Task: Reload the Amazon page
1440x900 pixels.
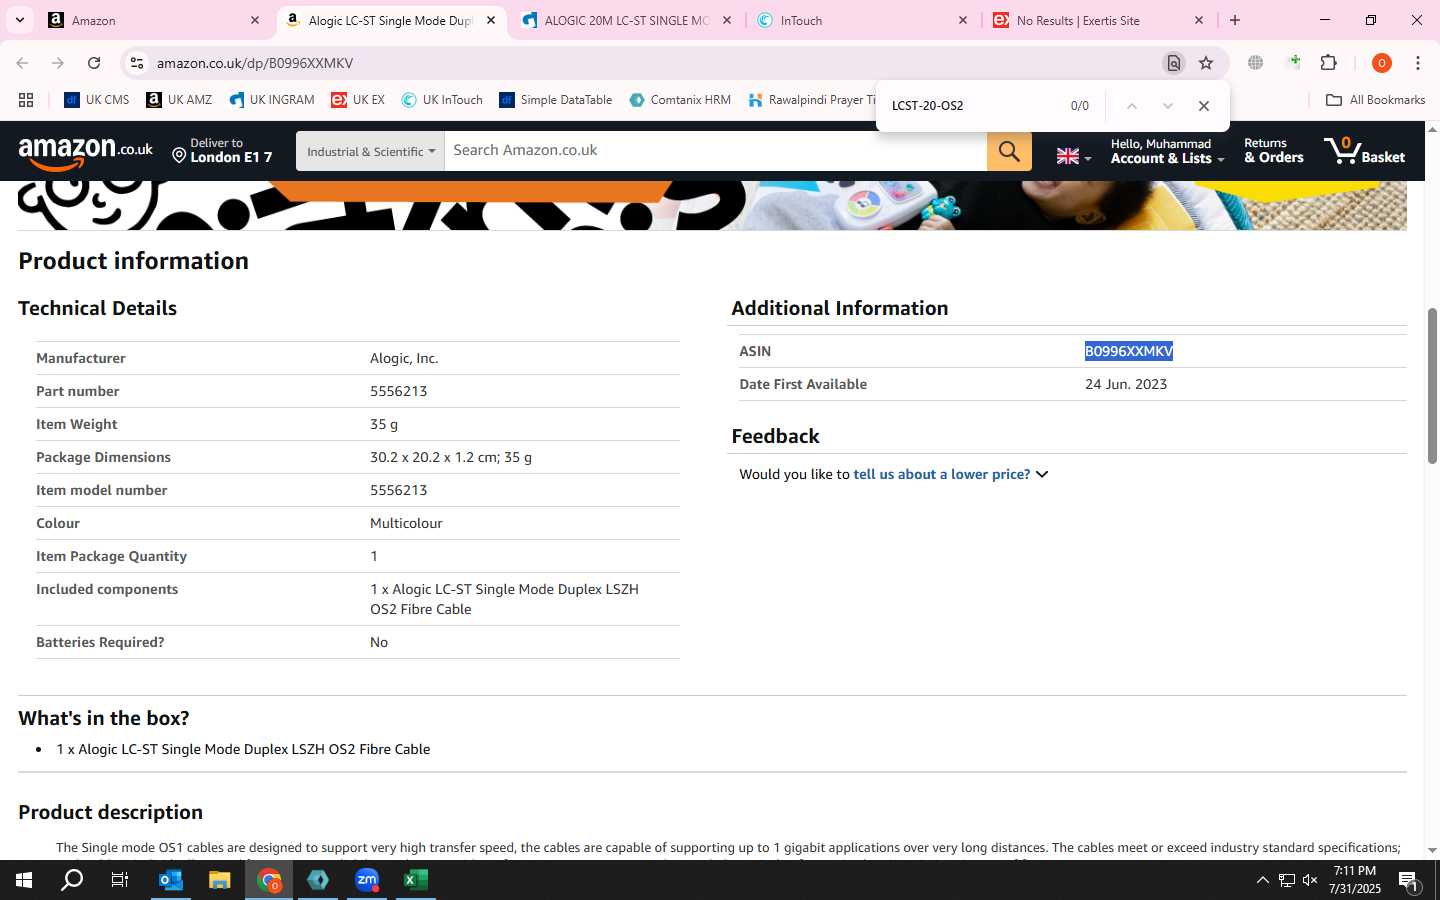Action: pos(94,63)
